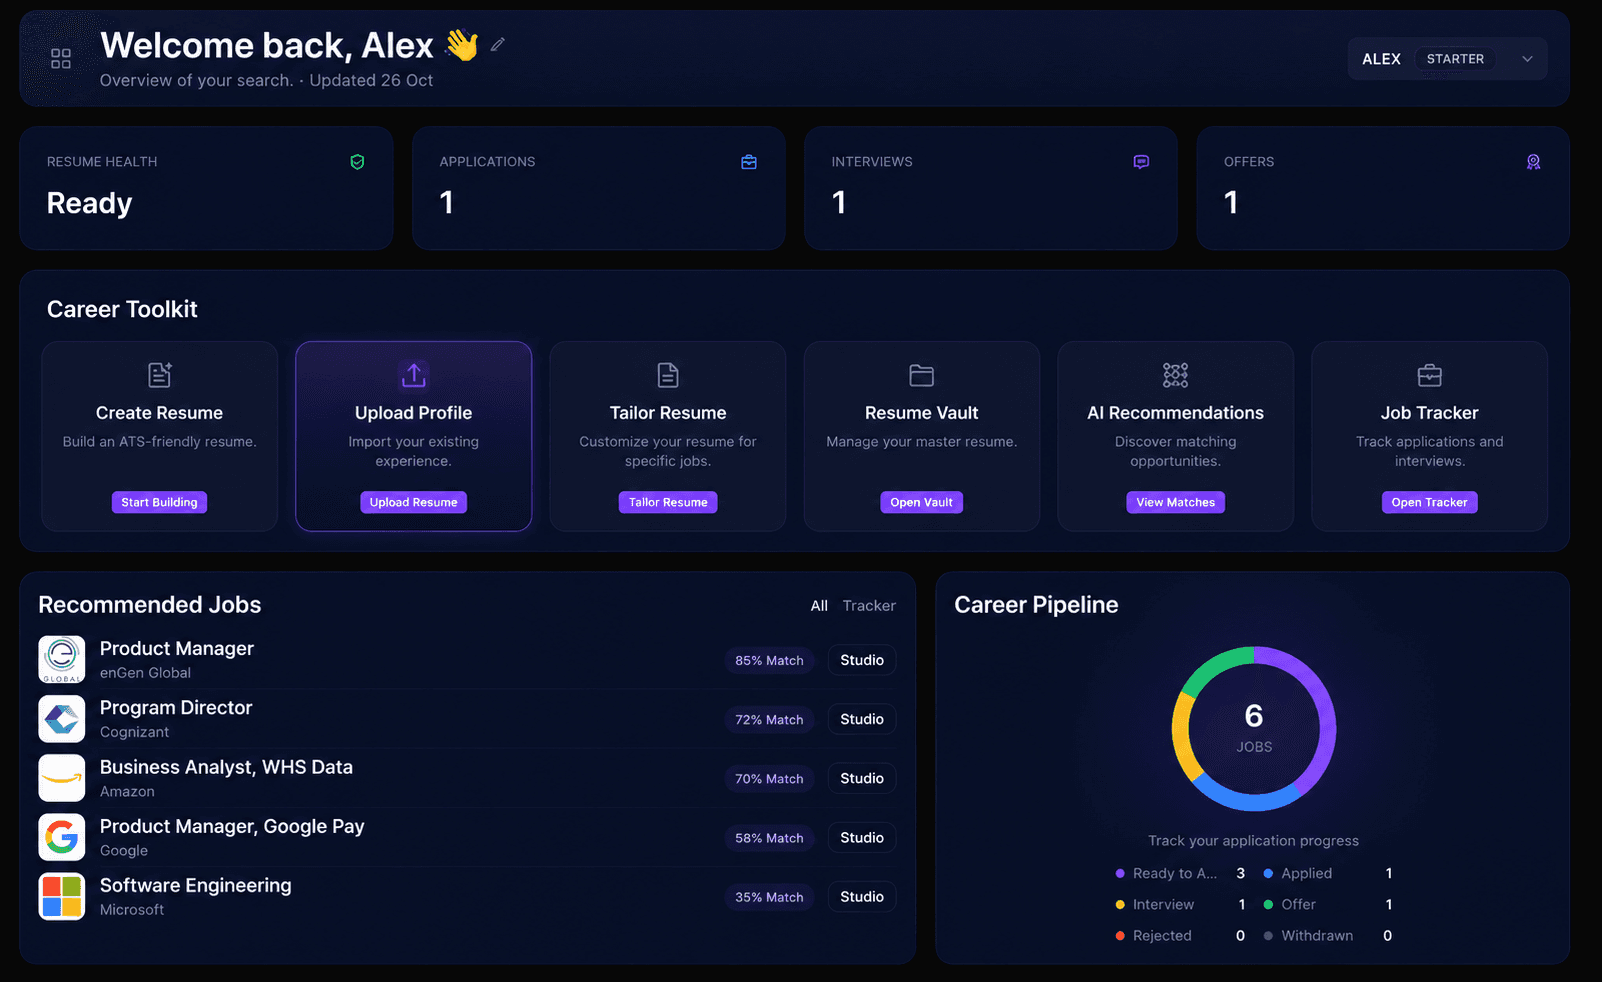Image resolution: width=1602 pixels, height=982 pixels.
Task: Click the Career Pipeline donut chart center
Action: tap(1254, 728)
